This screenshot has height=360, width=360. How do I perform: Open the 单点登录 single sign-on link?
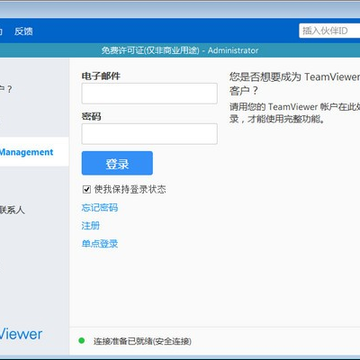(99, 244)
